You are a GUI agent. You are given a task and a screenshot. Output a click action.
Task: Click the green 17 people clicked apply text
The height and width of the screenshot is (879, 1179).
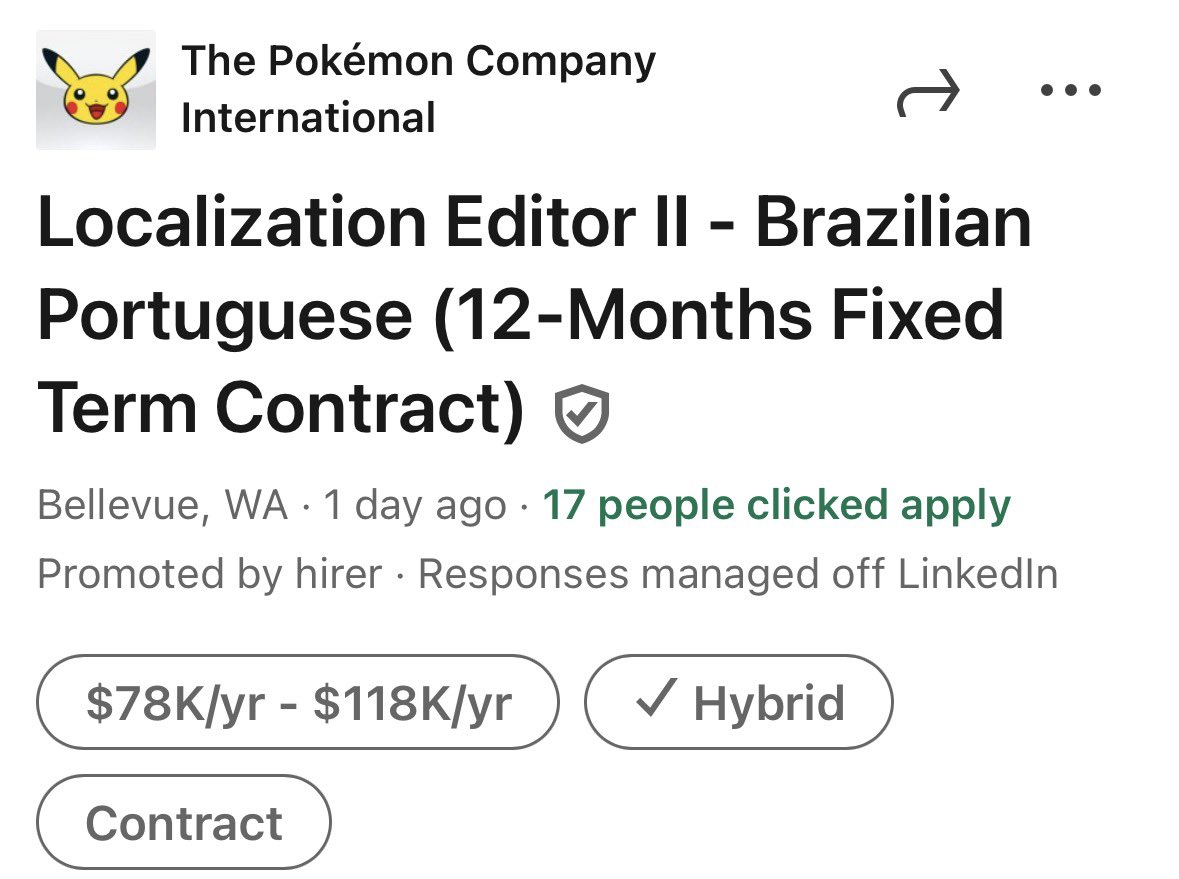point(776,506)
